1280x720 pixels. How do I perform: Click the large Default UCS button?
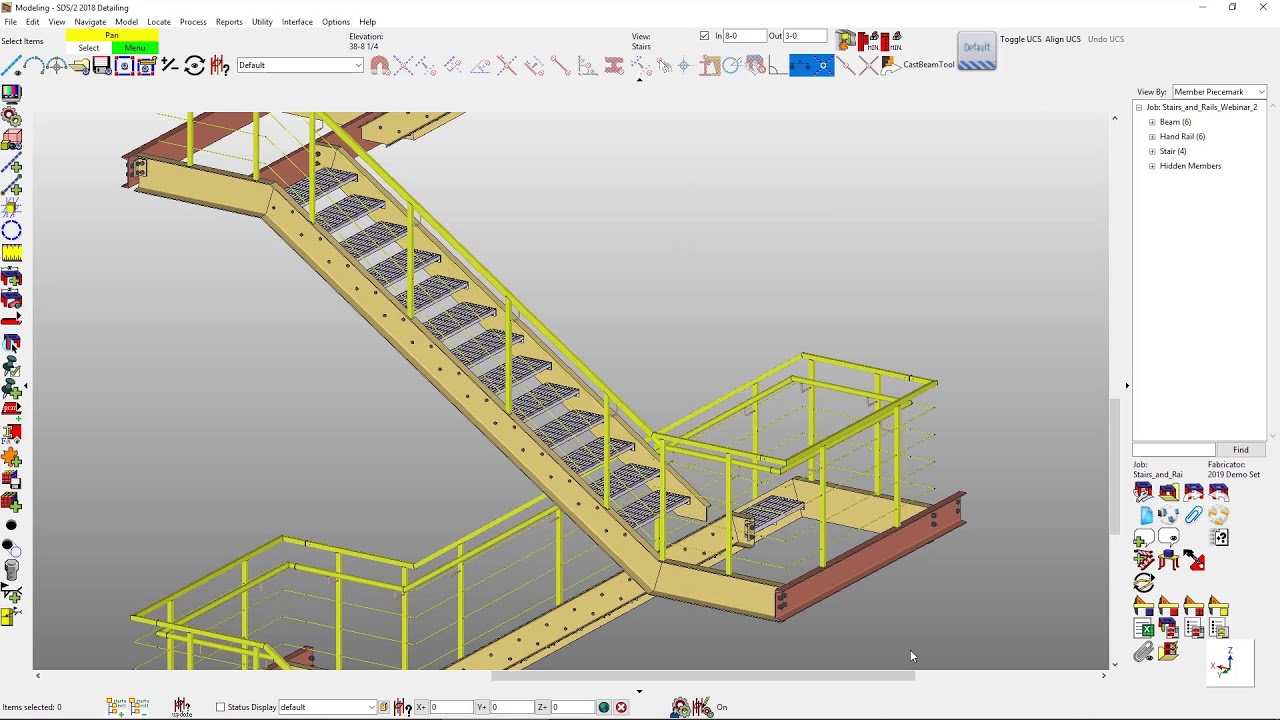tap(977, 50)
